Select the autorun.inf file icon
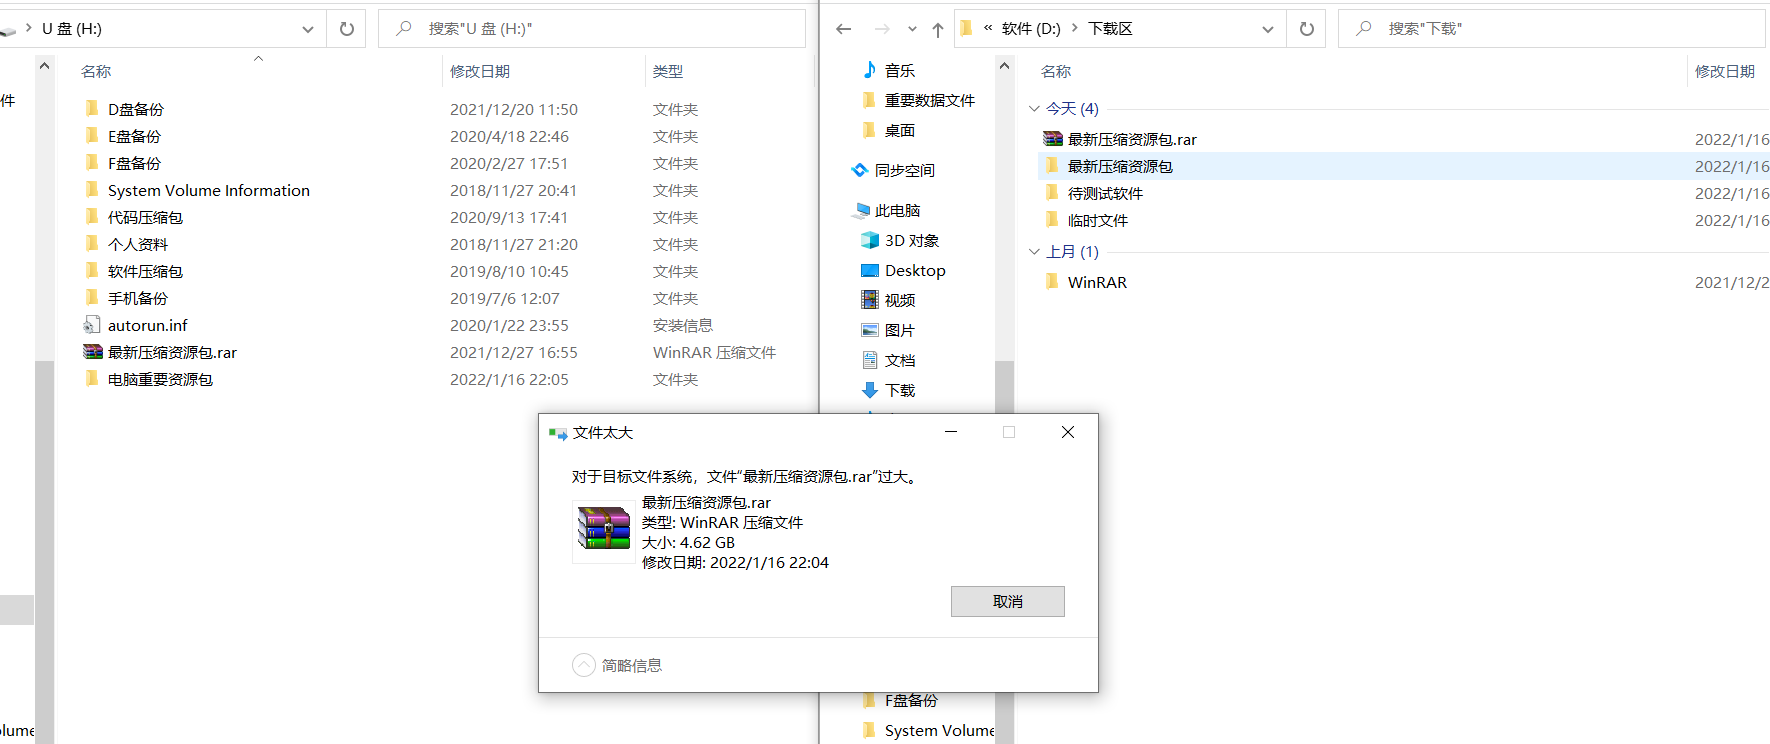The image size is (1770, 744). pyautogui.click(x=92, y=325)
